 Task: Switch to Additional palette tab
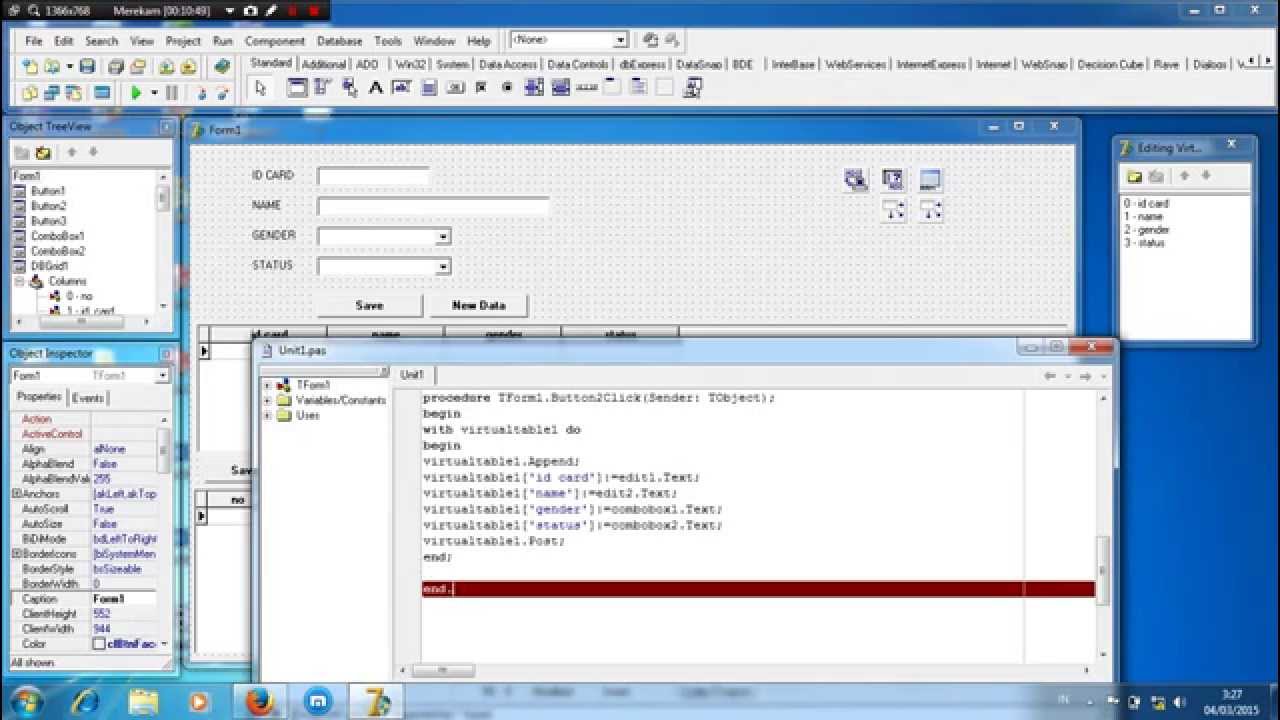323,64
